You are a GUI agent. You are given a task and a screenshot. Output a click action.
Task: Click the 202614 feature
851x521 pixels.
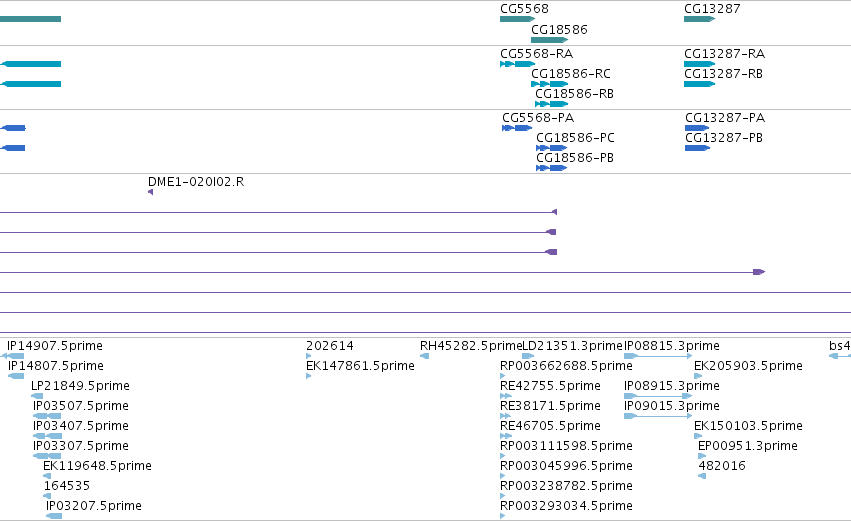point(309,356)
